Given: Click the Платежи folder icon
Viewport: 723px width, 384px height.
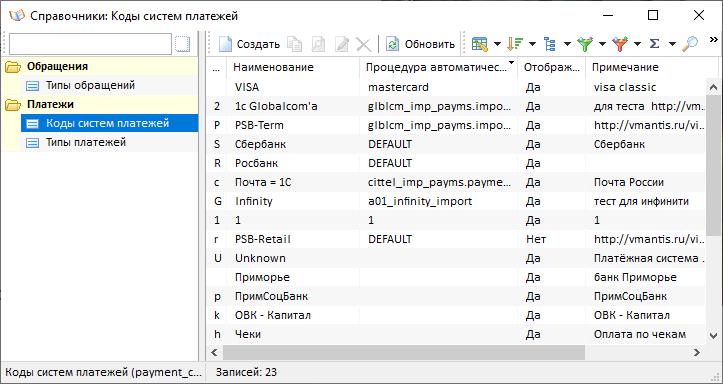Looking at the screenshot, I should pos(13,105).
